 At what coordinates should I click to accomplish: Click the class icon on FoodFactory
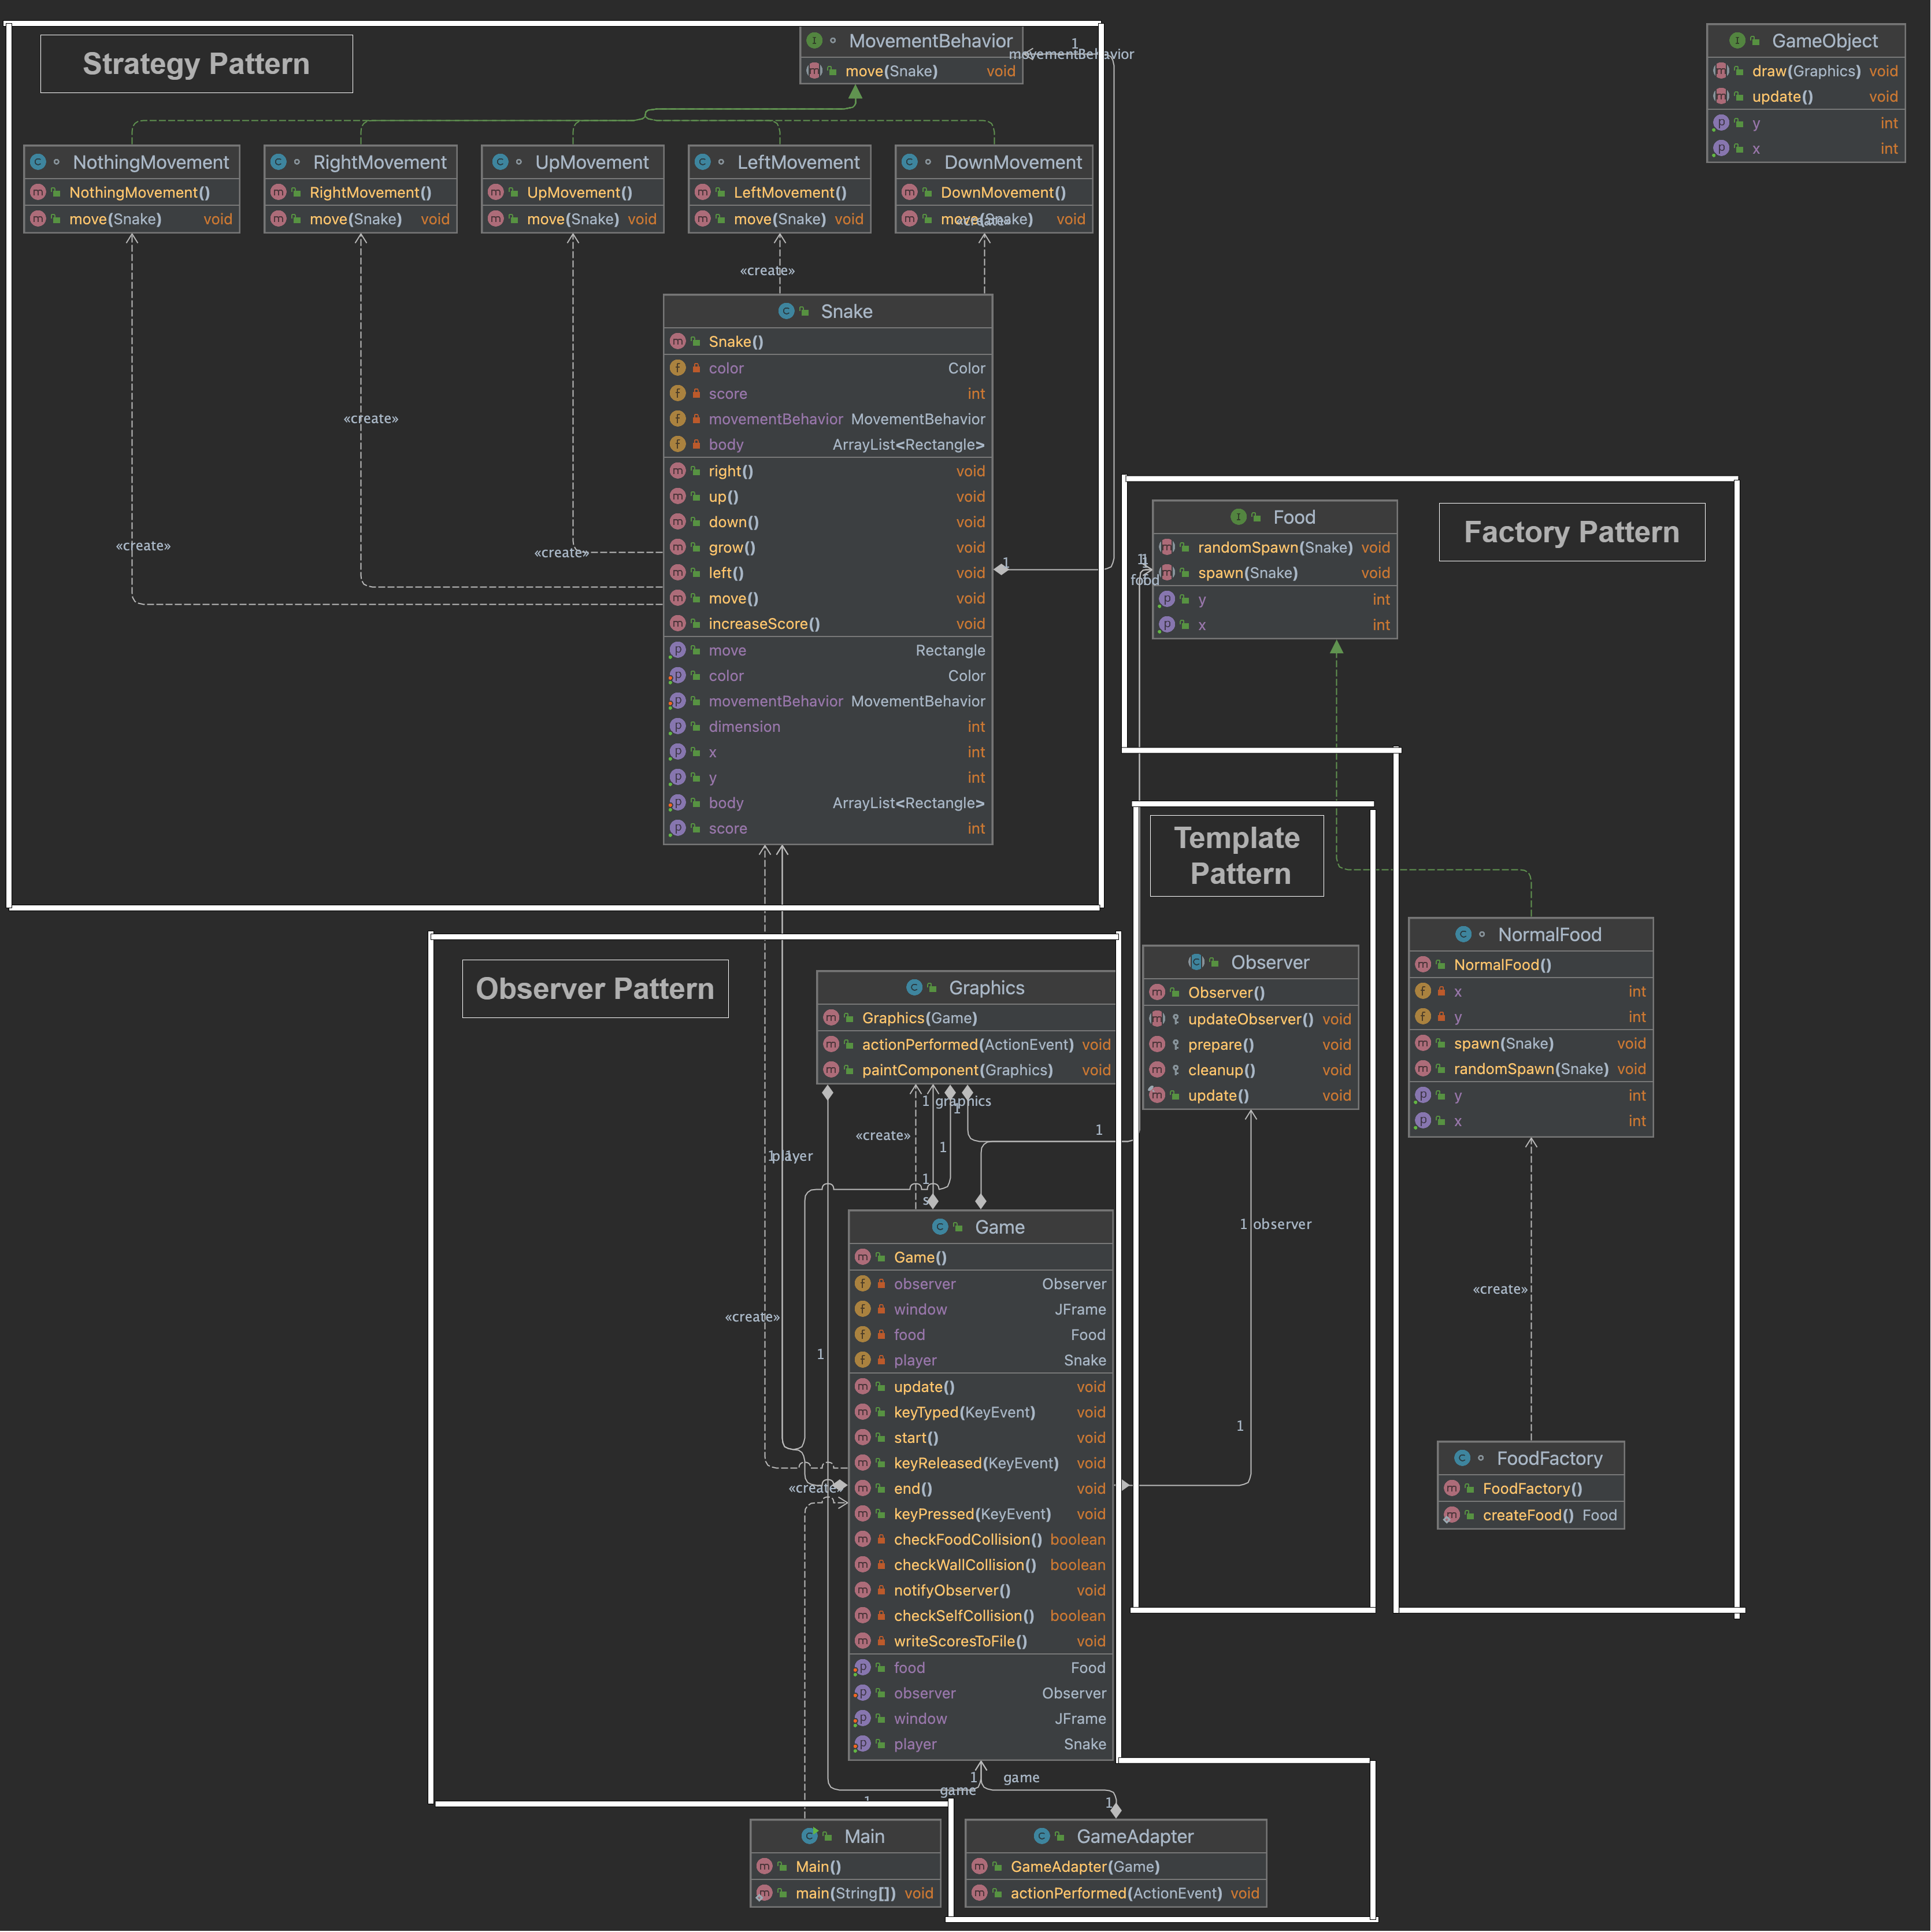(1462, 1458)
